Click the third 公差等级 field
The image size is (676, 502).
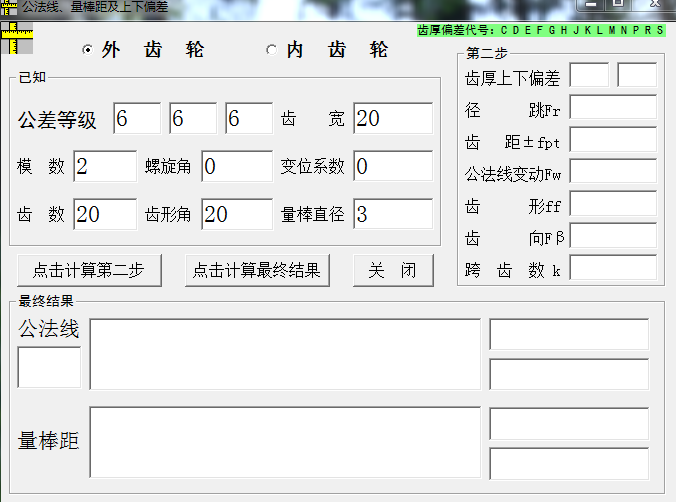pyautogui.click(x=249, y=118)
